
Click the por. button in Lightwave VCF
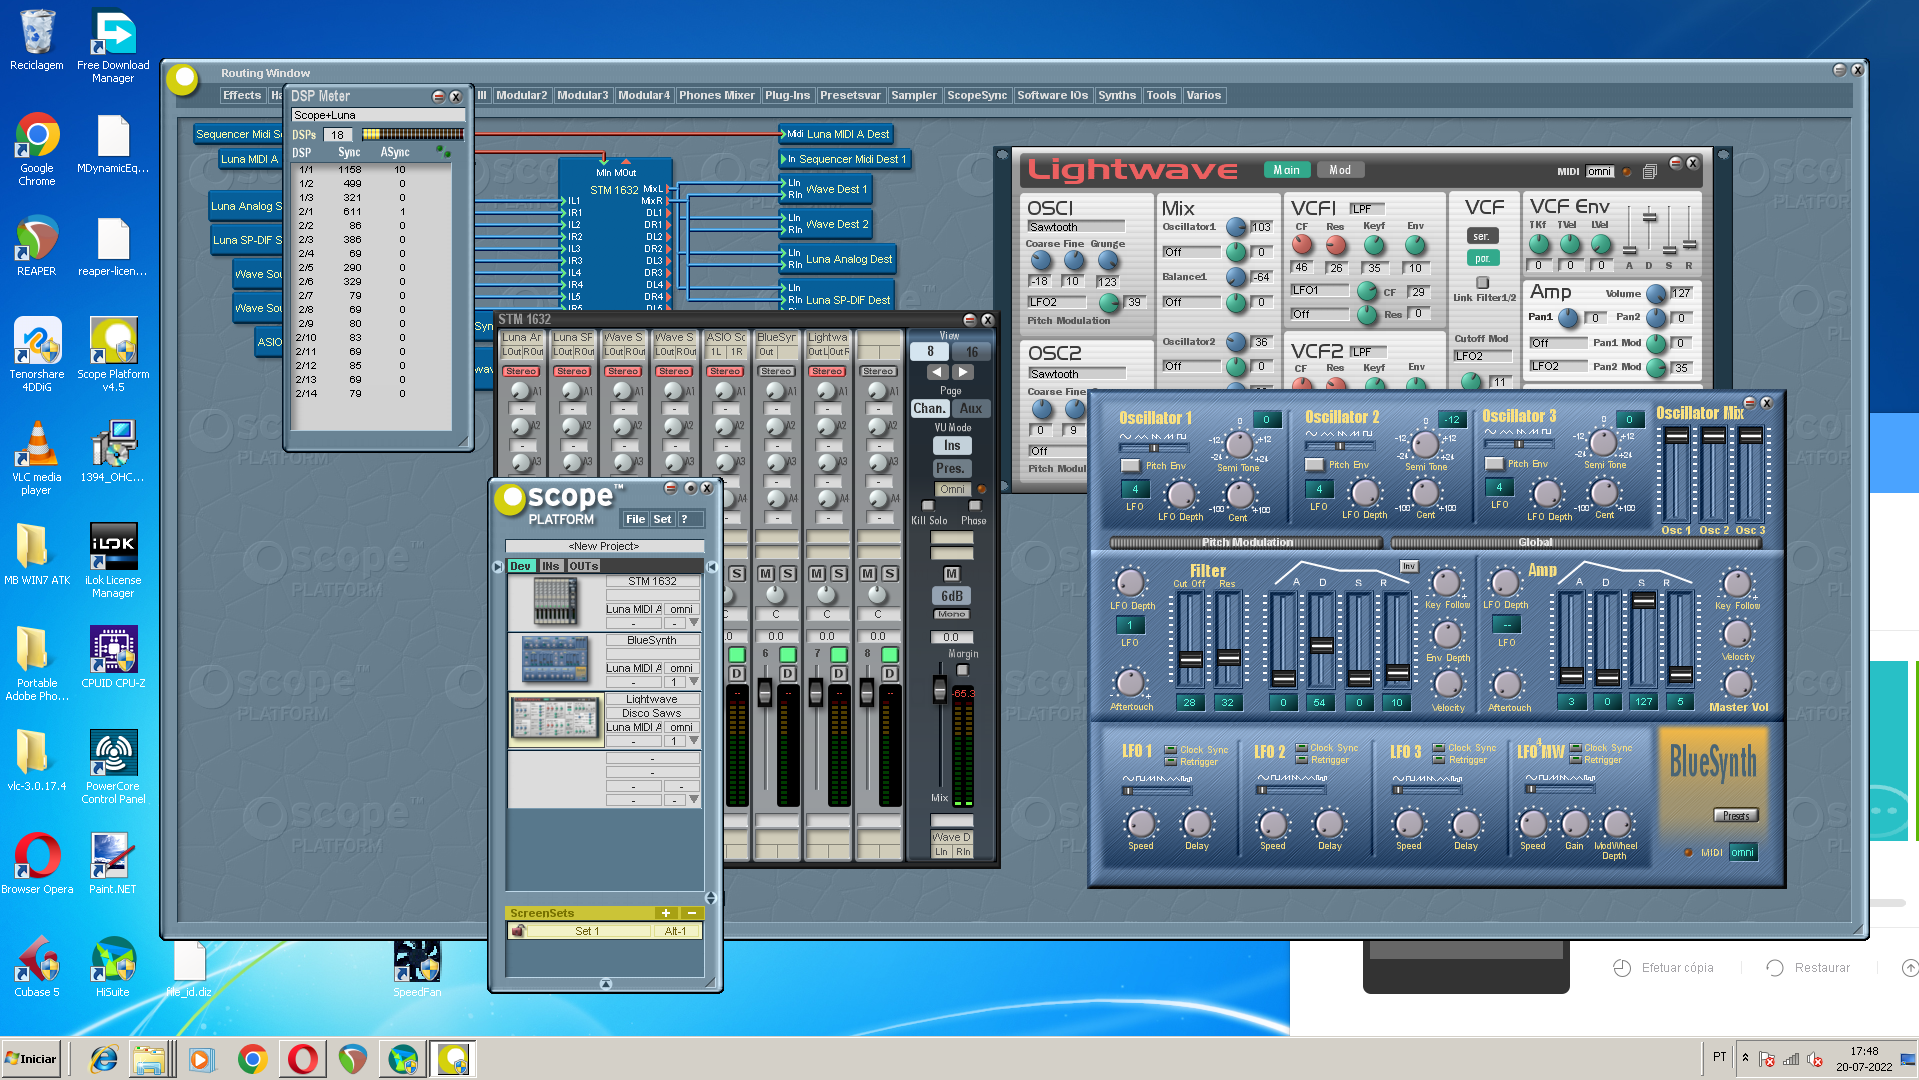coord(1482,259)
